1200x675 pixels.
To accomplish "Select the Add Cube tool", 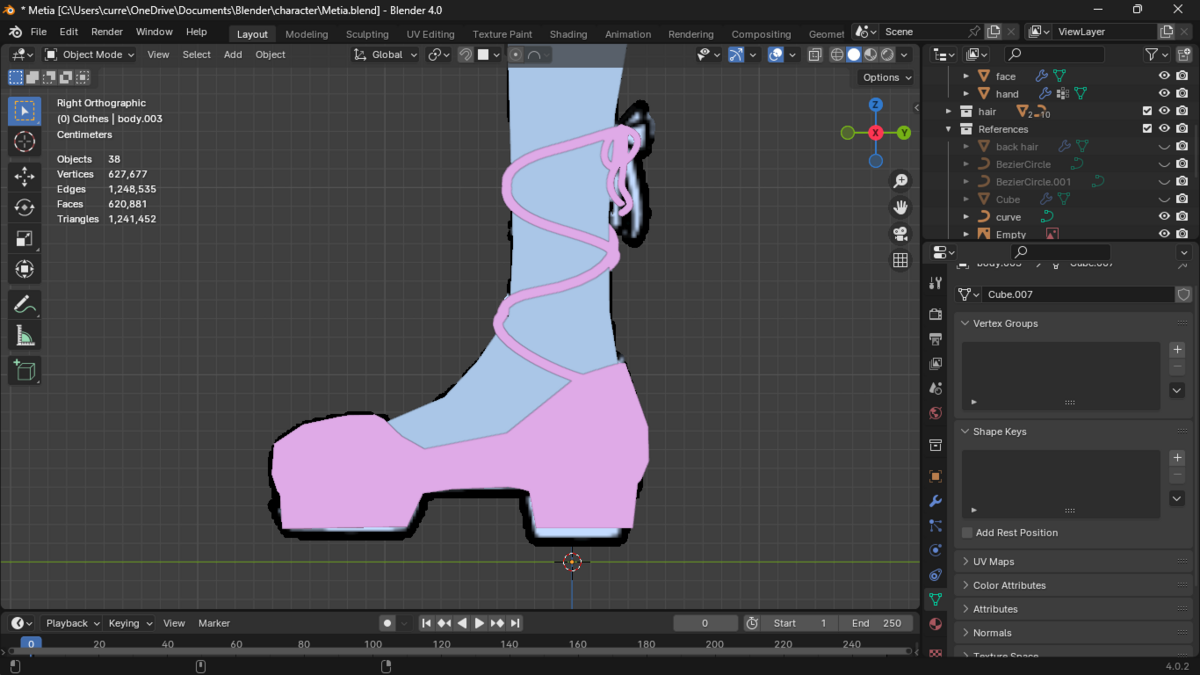I will (25, 370).
